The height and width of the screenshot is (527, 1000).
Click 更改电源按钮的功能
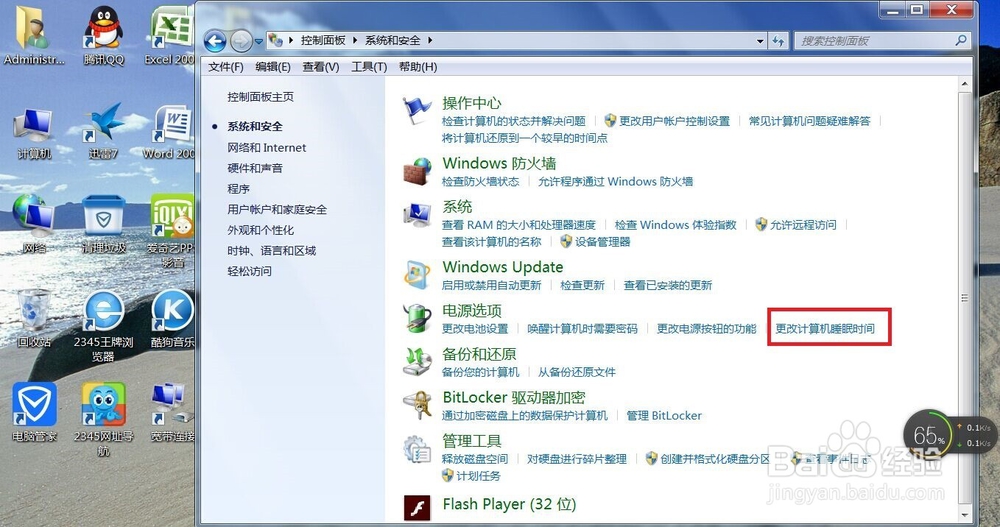[x=707, y=329]
